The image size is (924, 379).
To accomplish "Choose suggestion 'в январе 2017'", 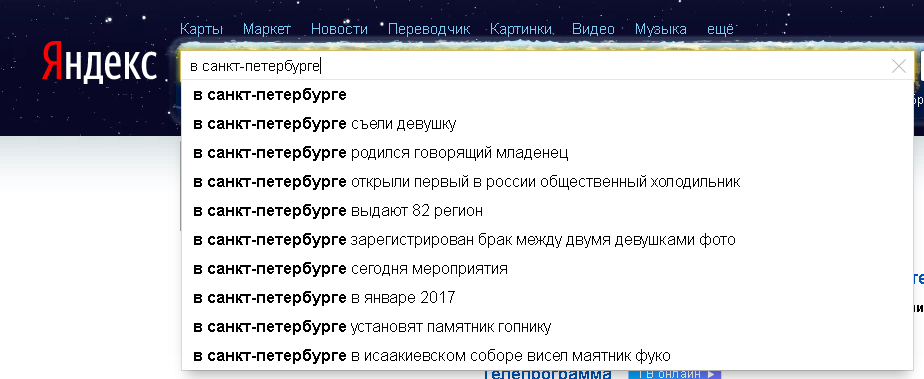I will [547, 298].
